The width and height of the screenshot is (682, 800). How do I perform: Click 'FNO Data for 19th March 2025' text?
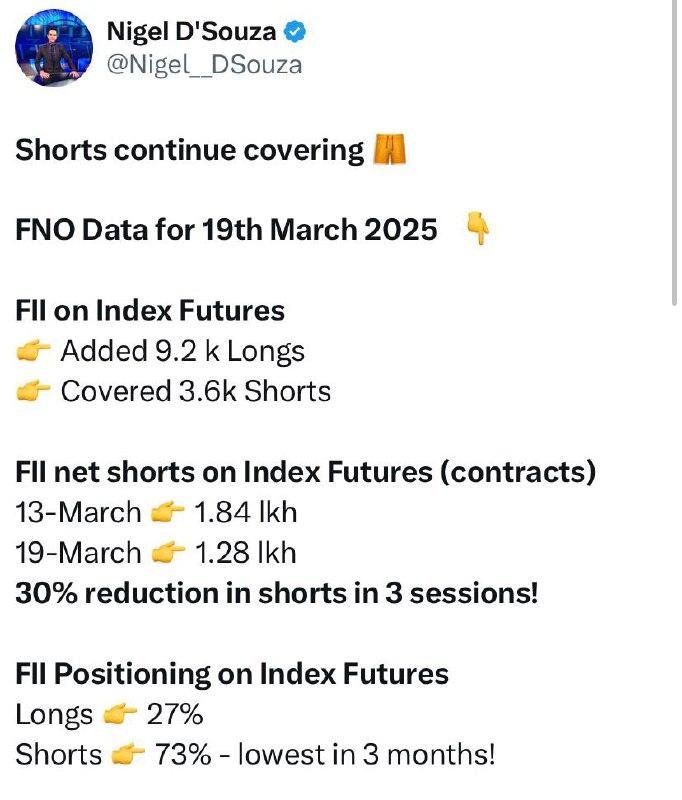click(226, 230)
